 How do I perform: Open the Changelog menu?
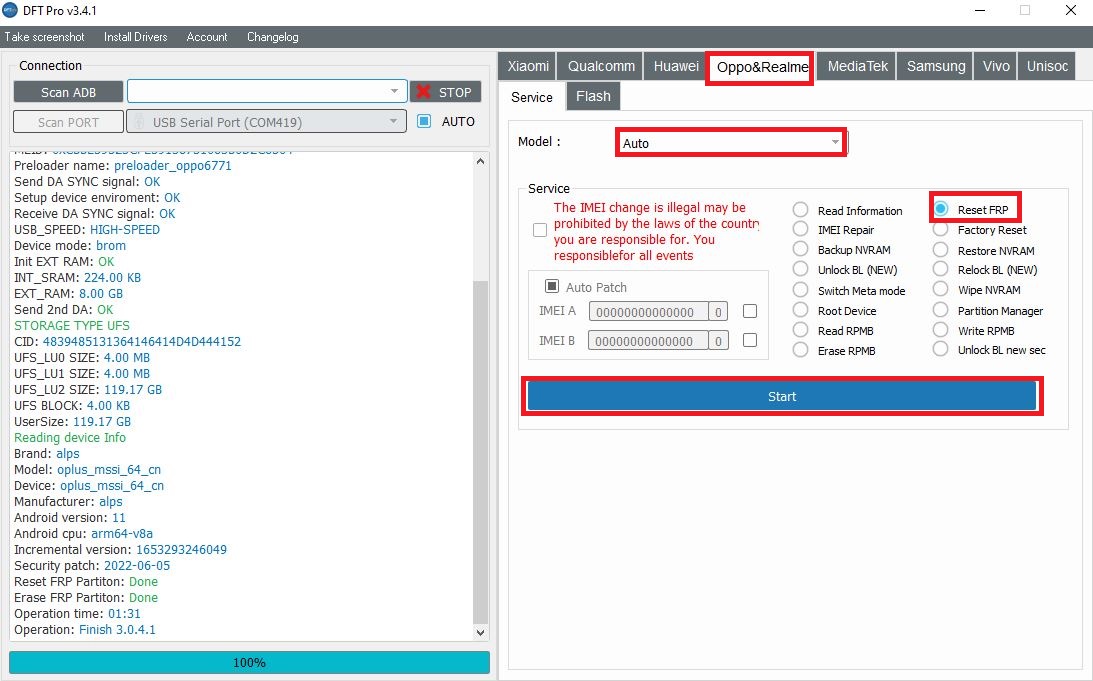pos(273,37)
